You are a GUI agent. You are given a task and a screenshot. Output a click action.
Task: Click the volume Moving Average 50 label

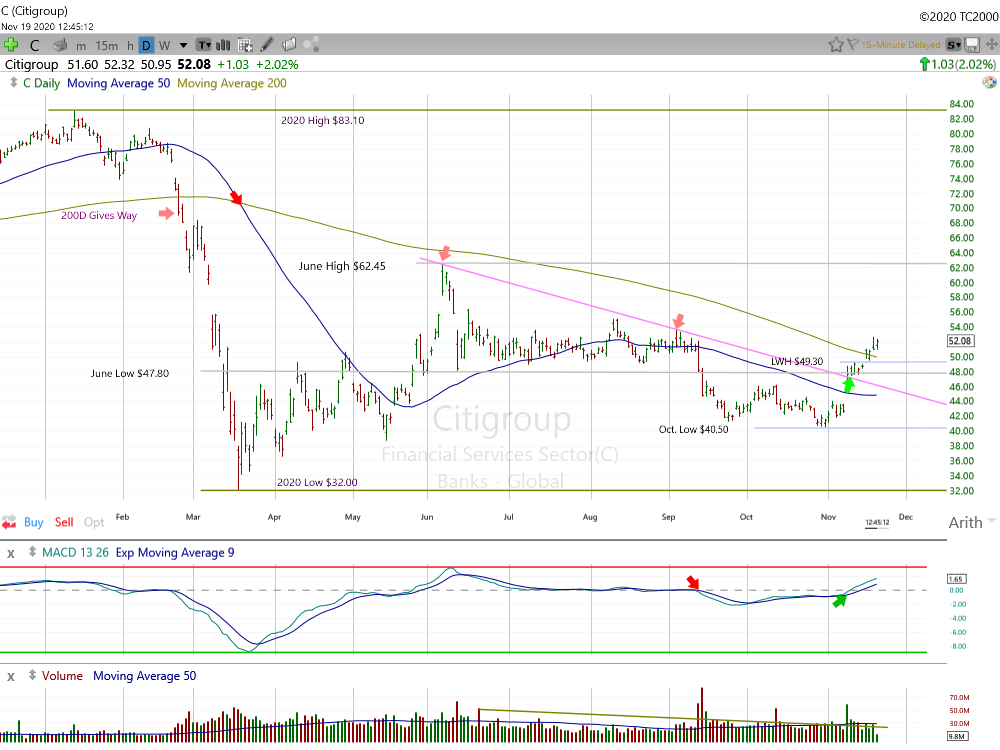coord(145,675)
